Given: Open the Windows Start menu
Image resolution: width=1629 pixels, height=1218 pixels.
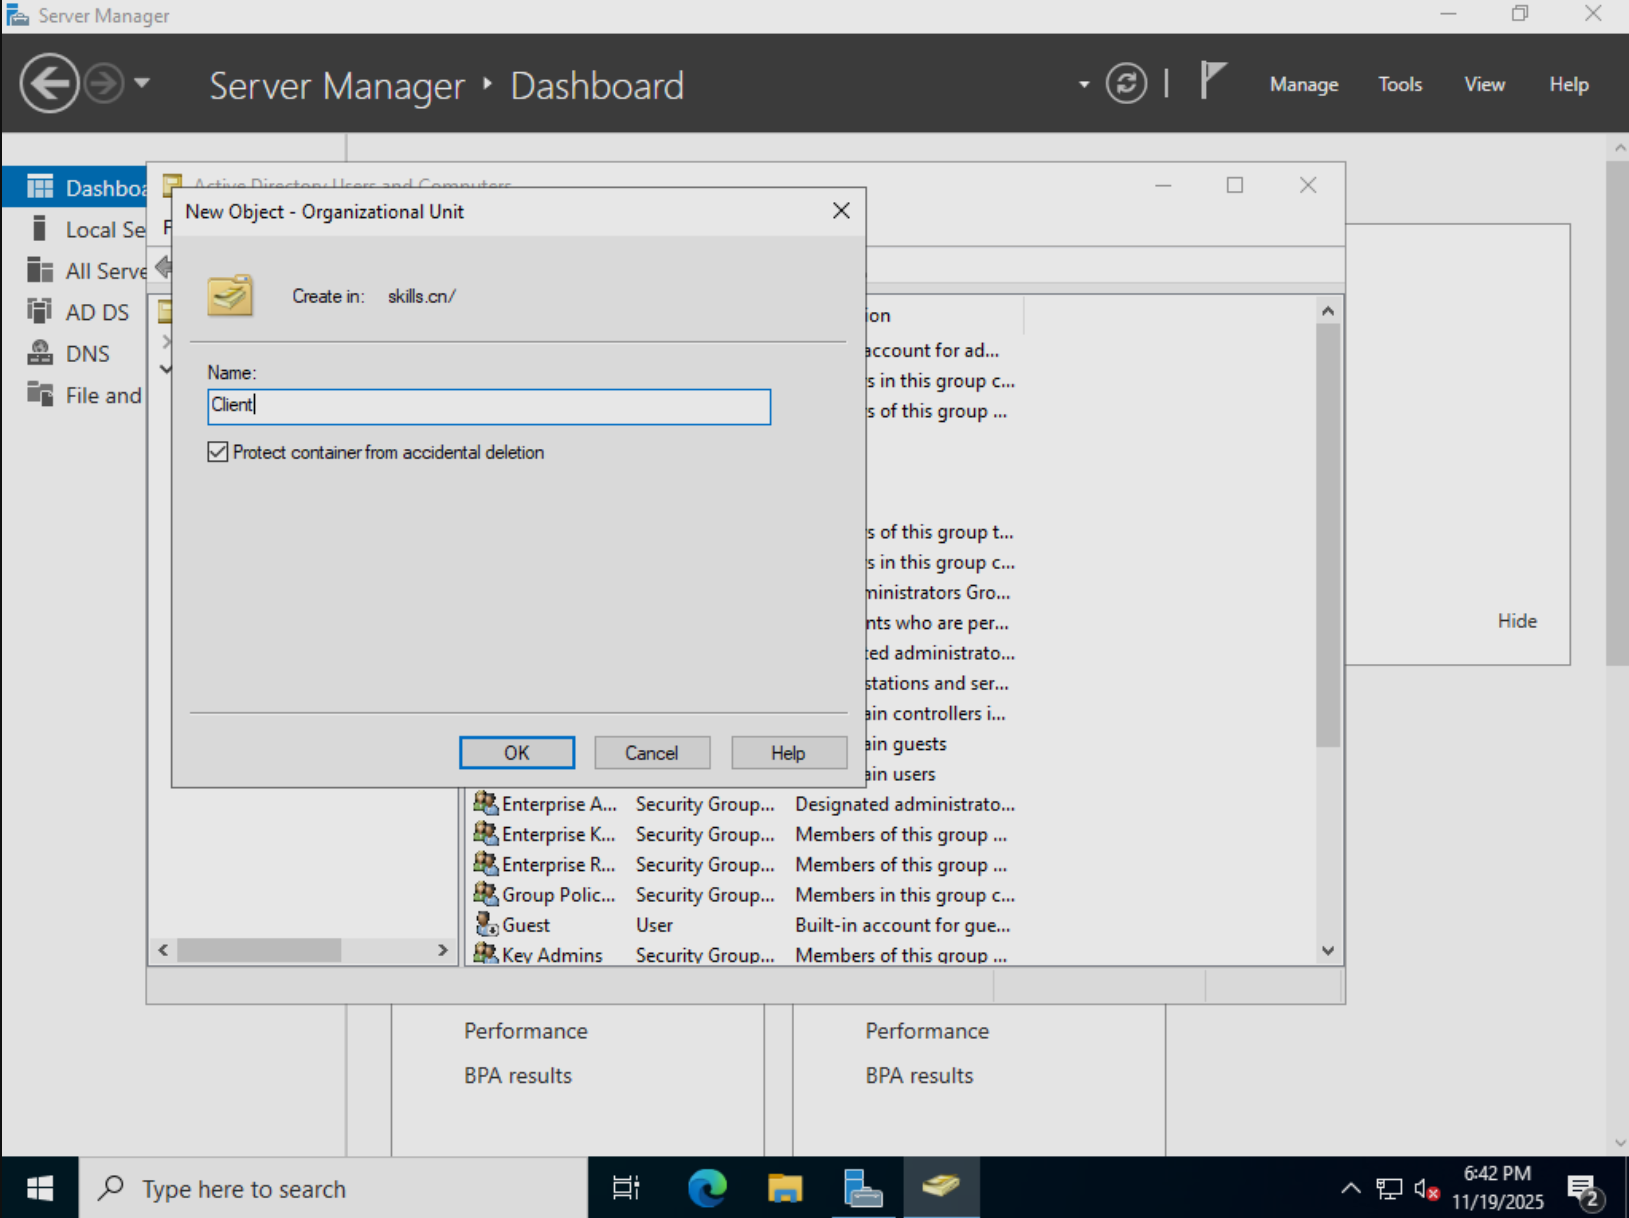Looking at the screenshot, I should click(40, 1188).
